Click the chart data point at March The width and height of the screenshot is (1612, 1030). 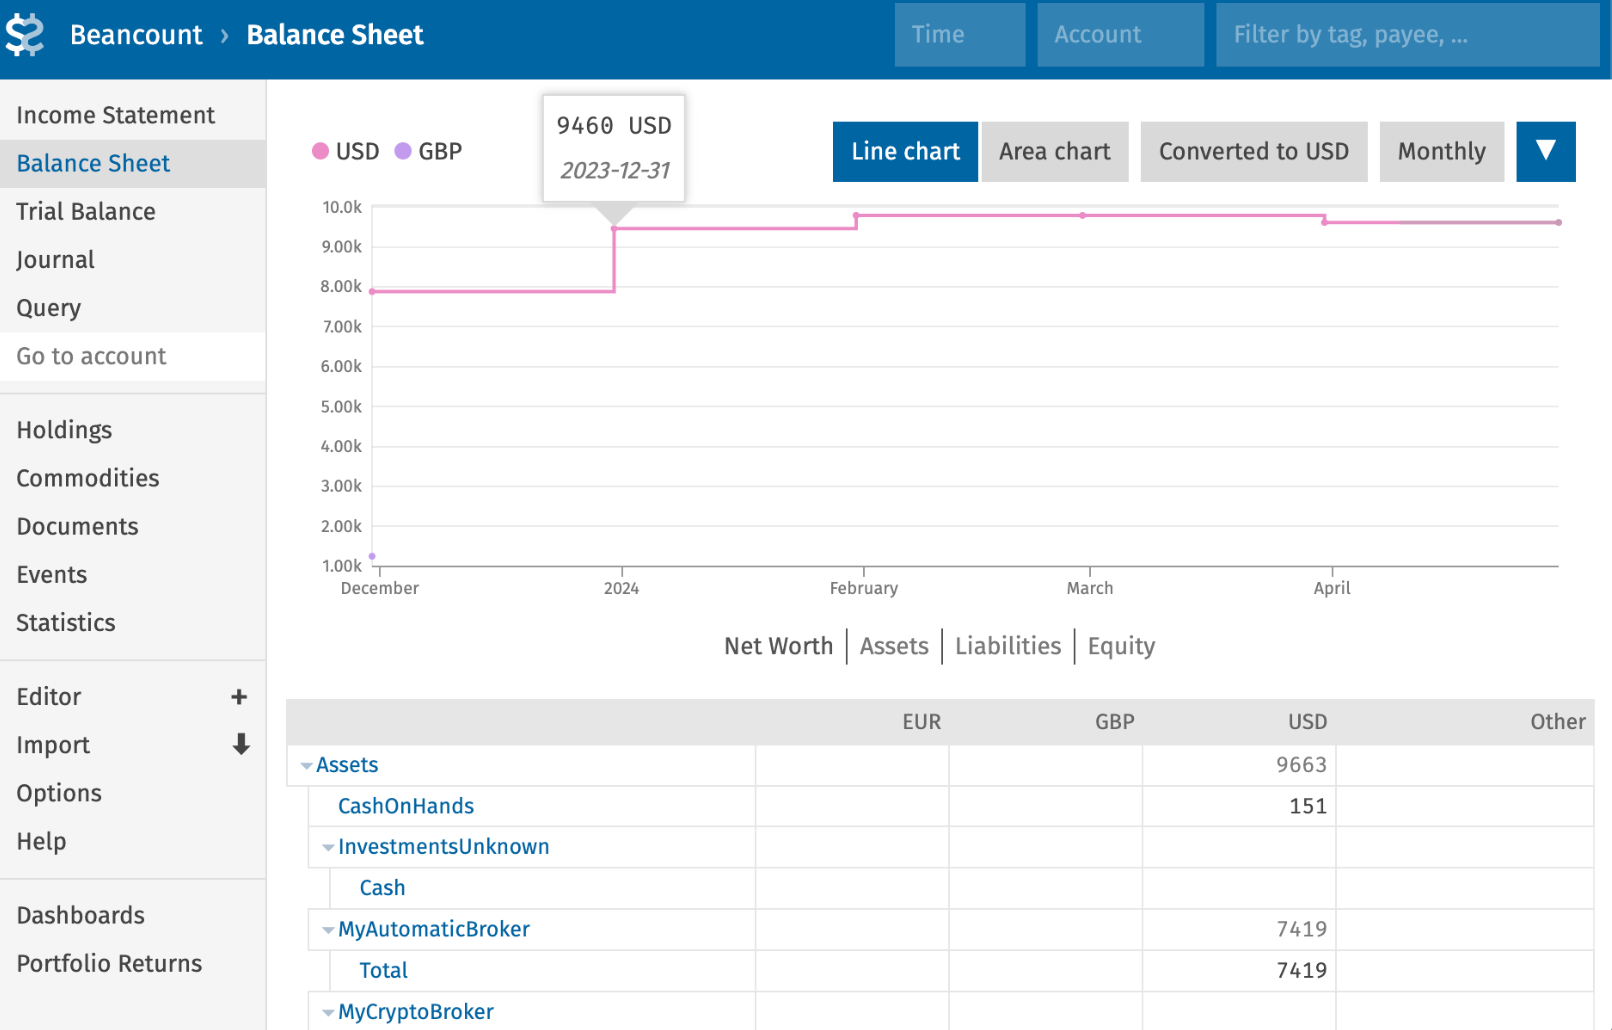[1082, 215]
